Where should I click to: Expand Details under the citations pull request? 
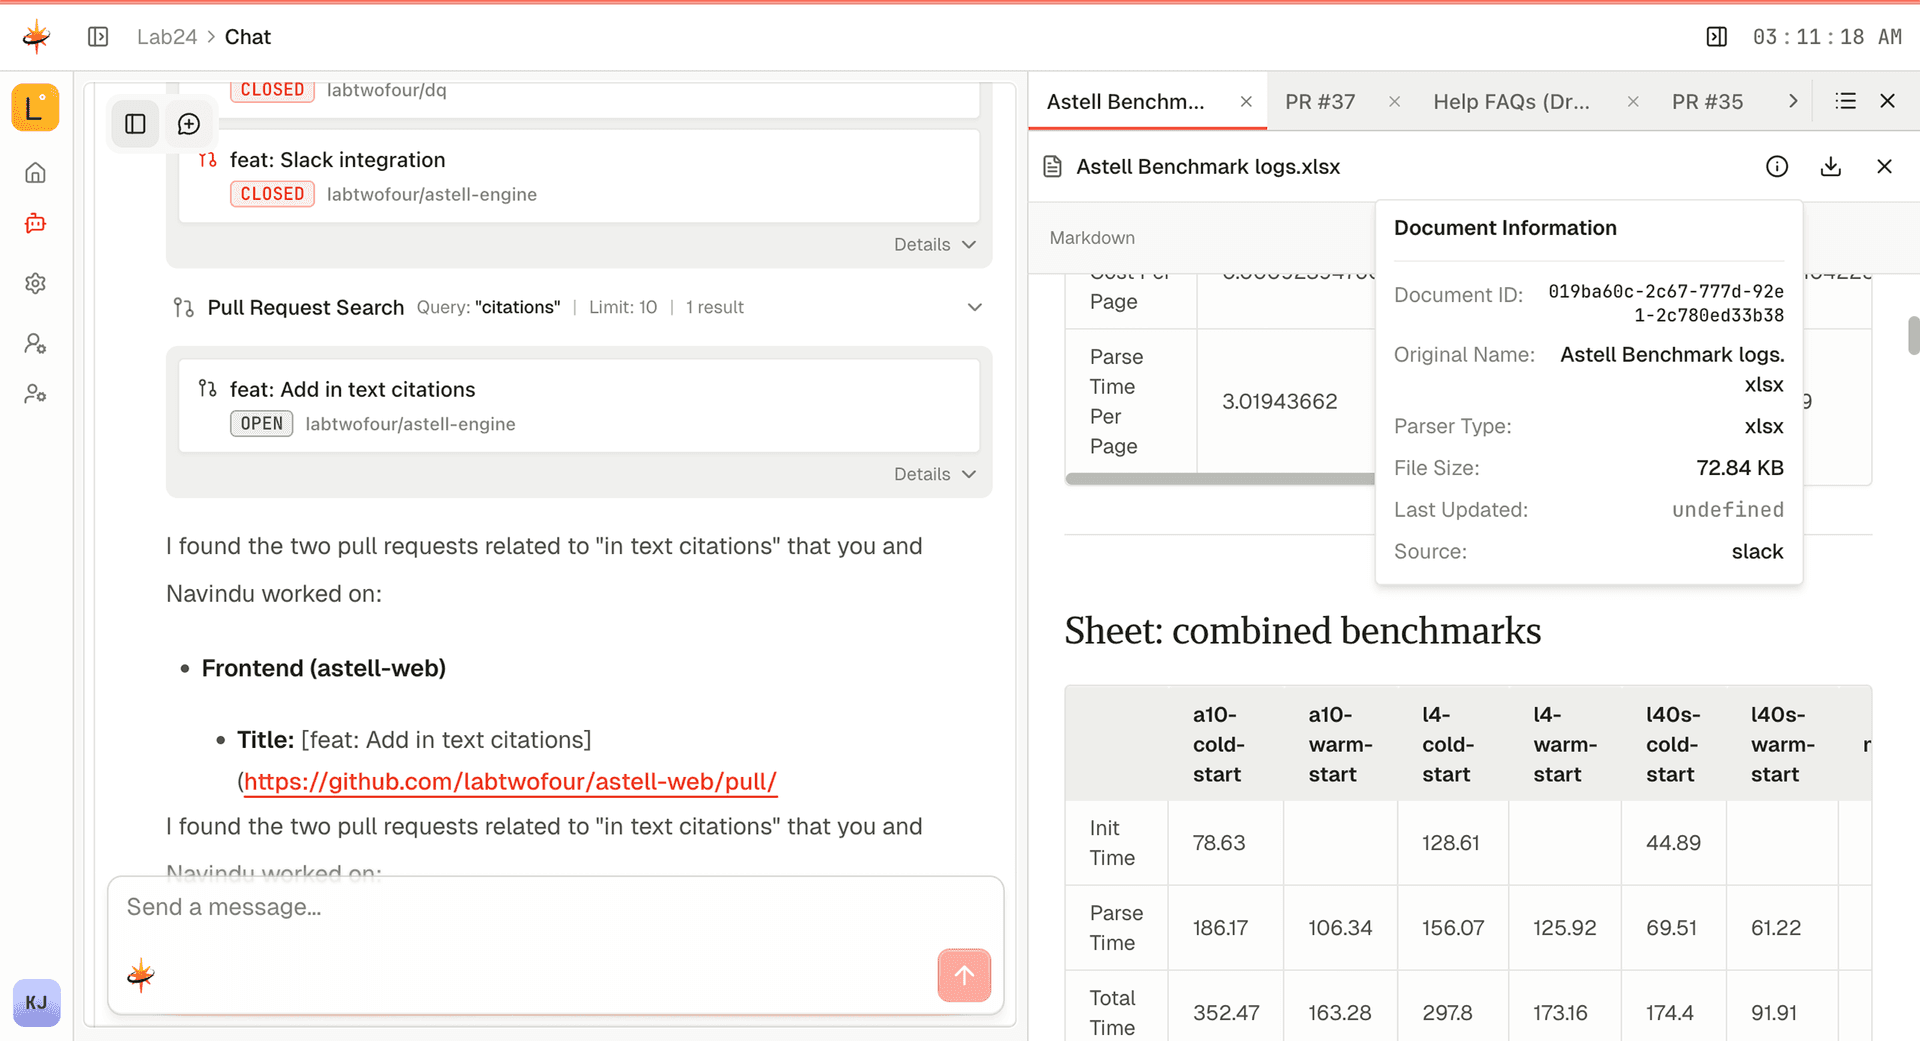(x=933, y=473)
